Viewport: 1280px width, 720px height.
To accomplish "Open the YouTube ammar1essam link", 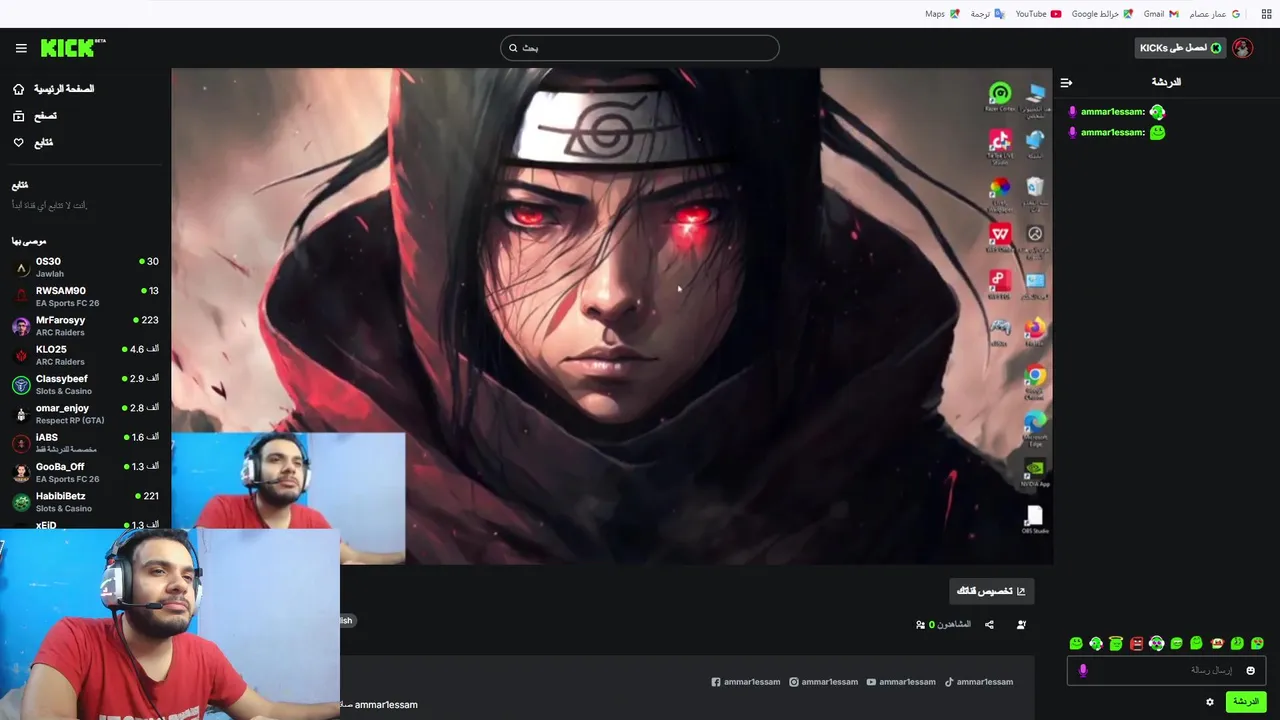I will pyautogui.click(x=901, y=682).
